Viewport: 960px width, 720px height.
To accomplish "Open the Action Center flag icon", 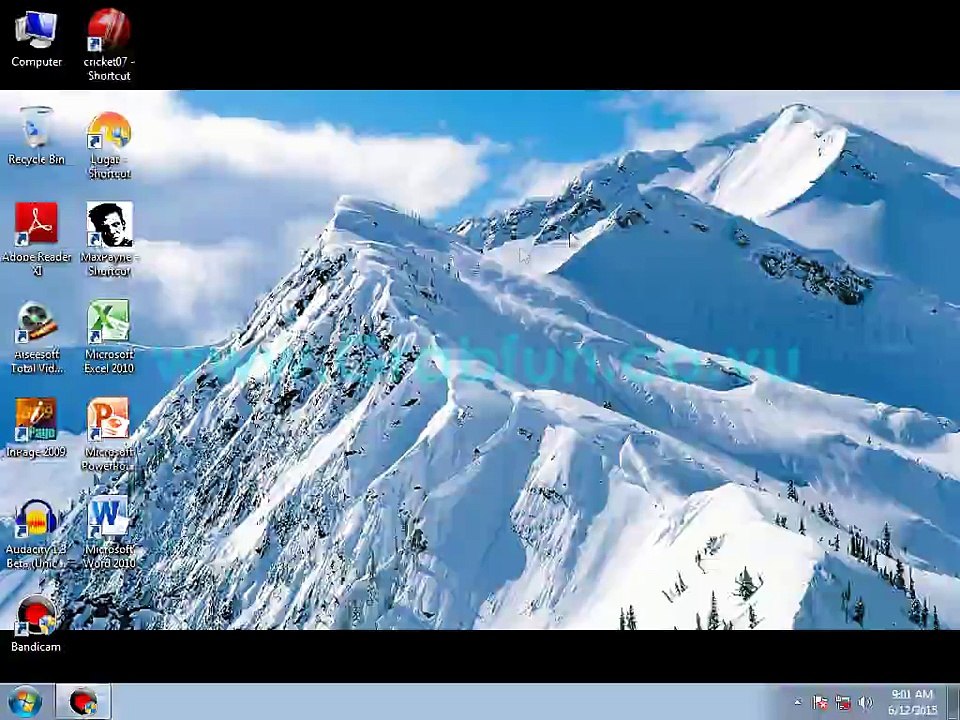I will (x=820, y=702).
